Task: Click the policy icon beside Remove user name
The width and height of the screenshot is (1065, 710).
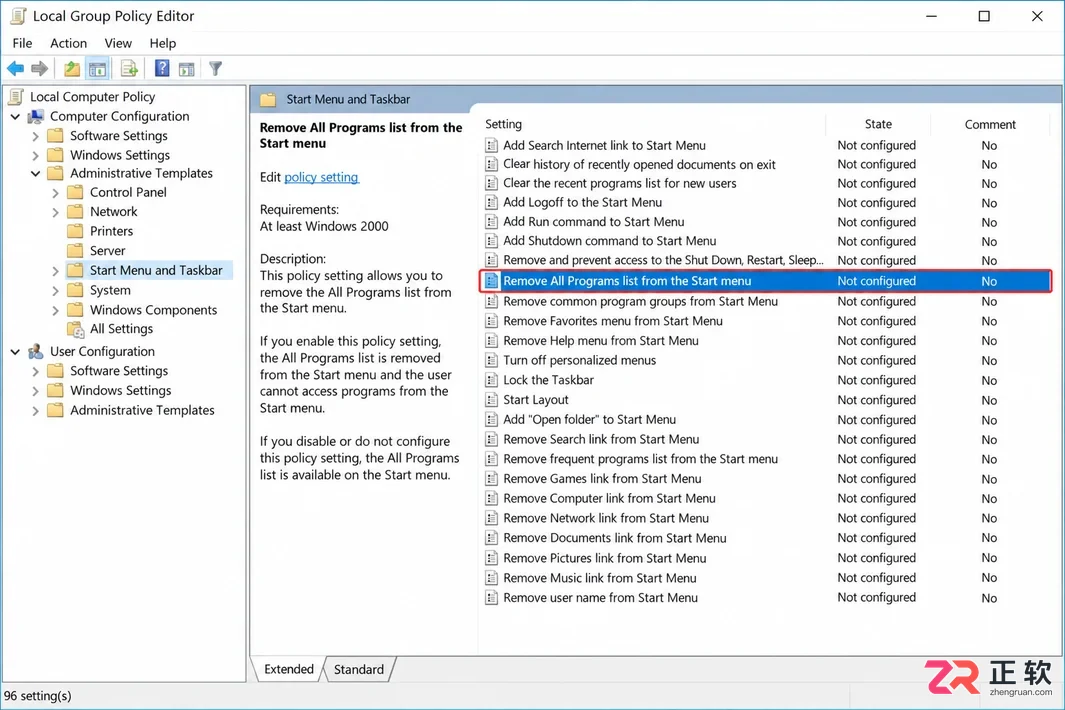Action: [x=491, y=598]
